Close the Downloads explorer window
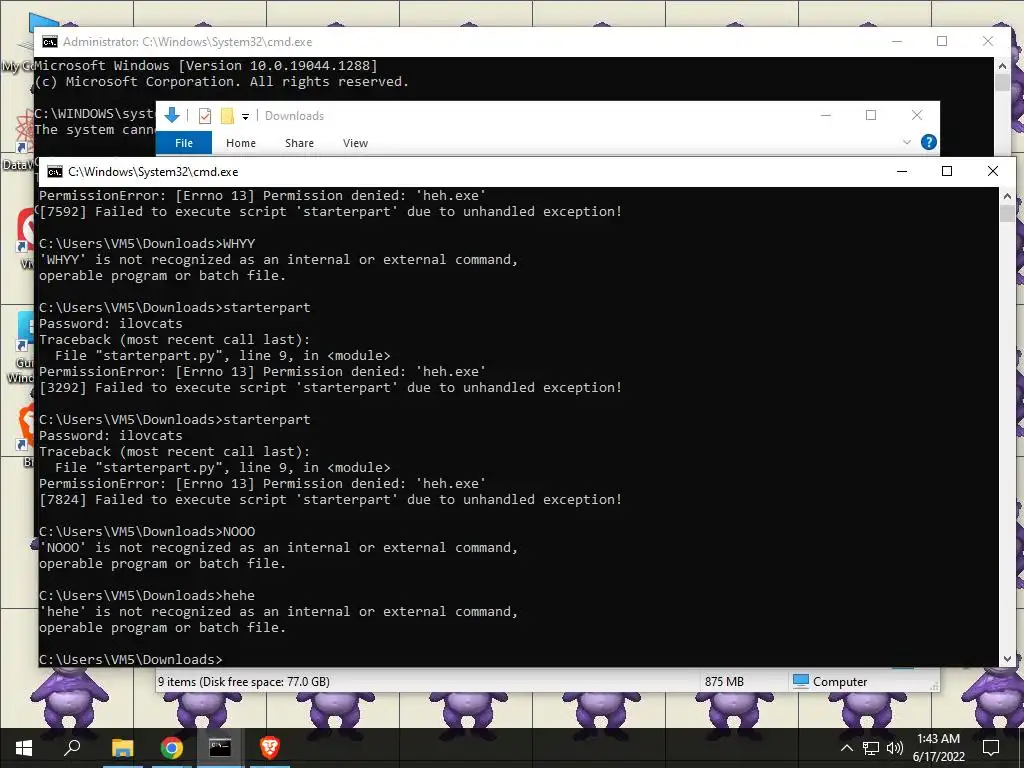The width and height of the screenshot is (1024, 768). pyautogui.click(x=917, y=116)
